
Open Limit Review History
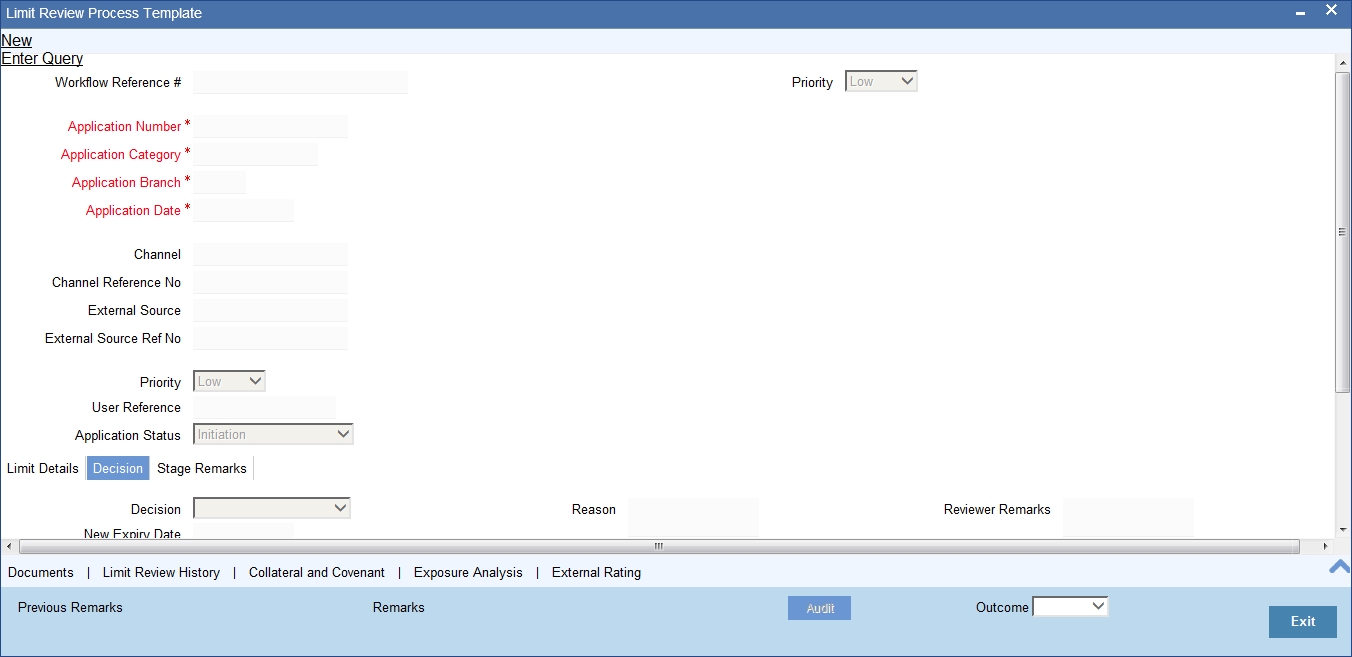[x=161, y=572]
